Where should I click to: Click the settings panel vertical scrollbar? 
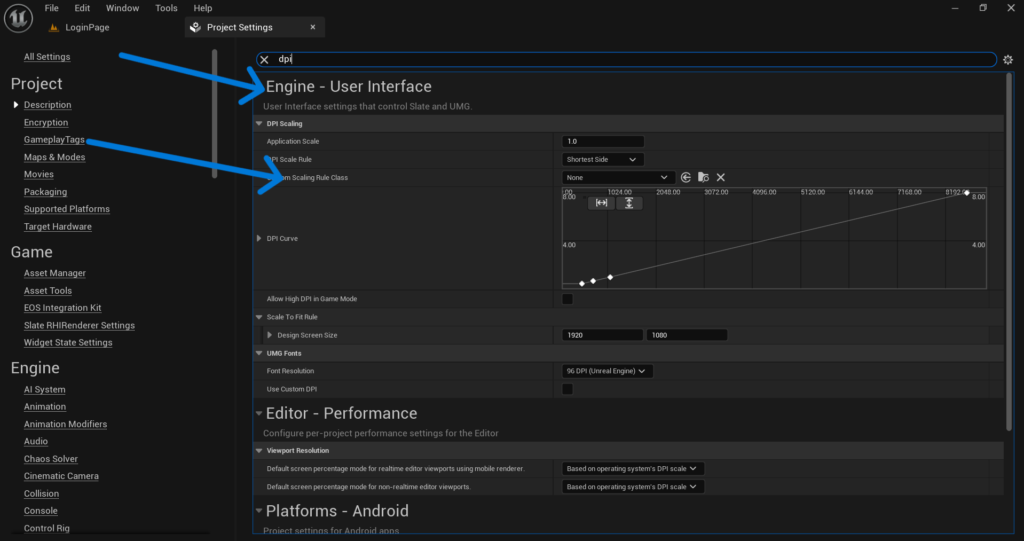click(1009, 252)
